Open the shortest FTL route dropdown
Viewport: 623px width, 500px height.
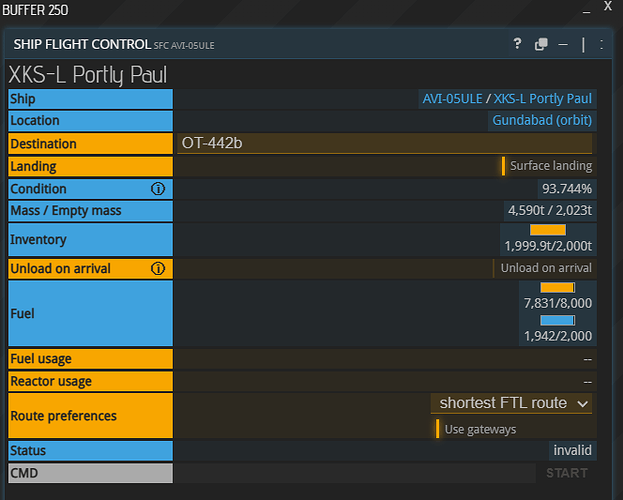click(511, 403)
